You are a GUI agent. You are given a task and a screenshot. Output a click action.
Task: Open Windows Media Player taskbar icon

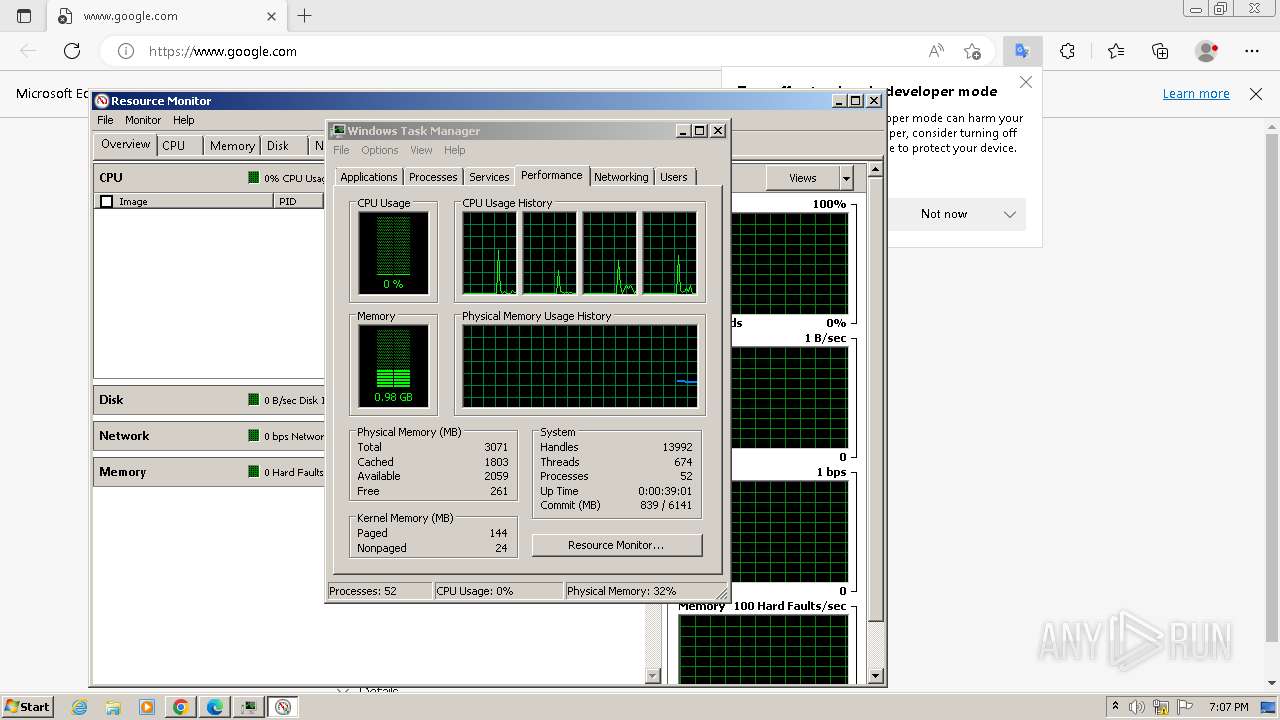click(x=147, y=707)
